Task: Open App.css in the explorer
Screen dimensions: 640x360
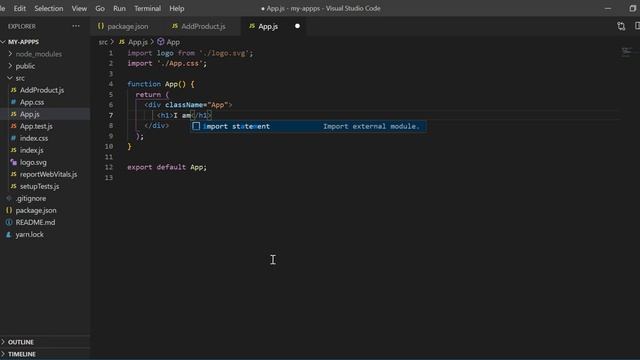Action: click(x=32, y=102)
